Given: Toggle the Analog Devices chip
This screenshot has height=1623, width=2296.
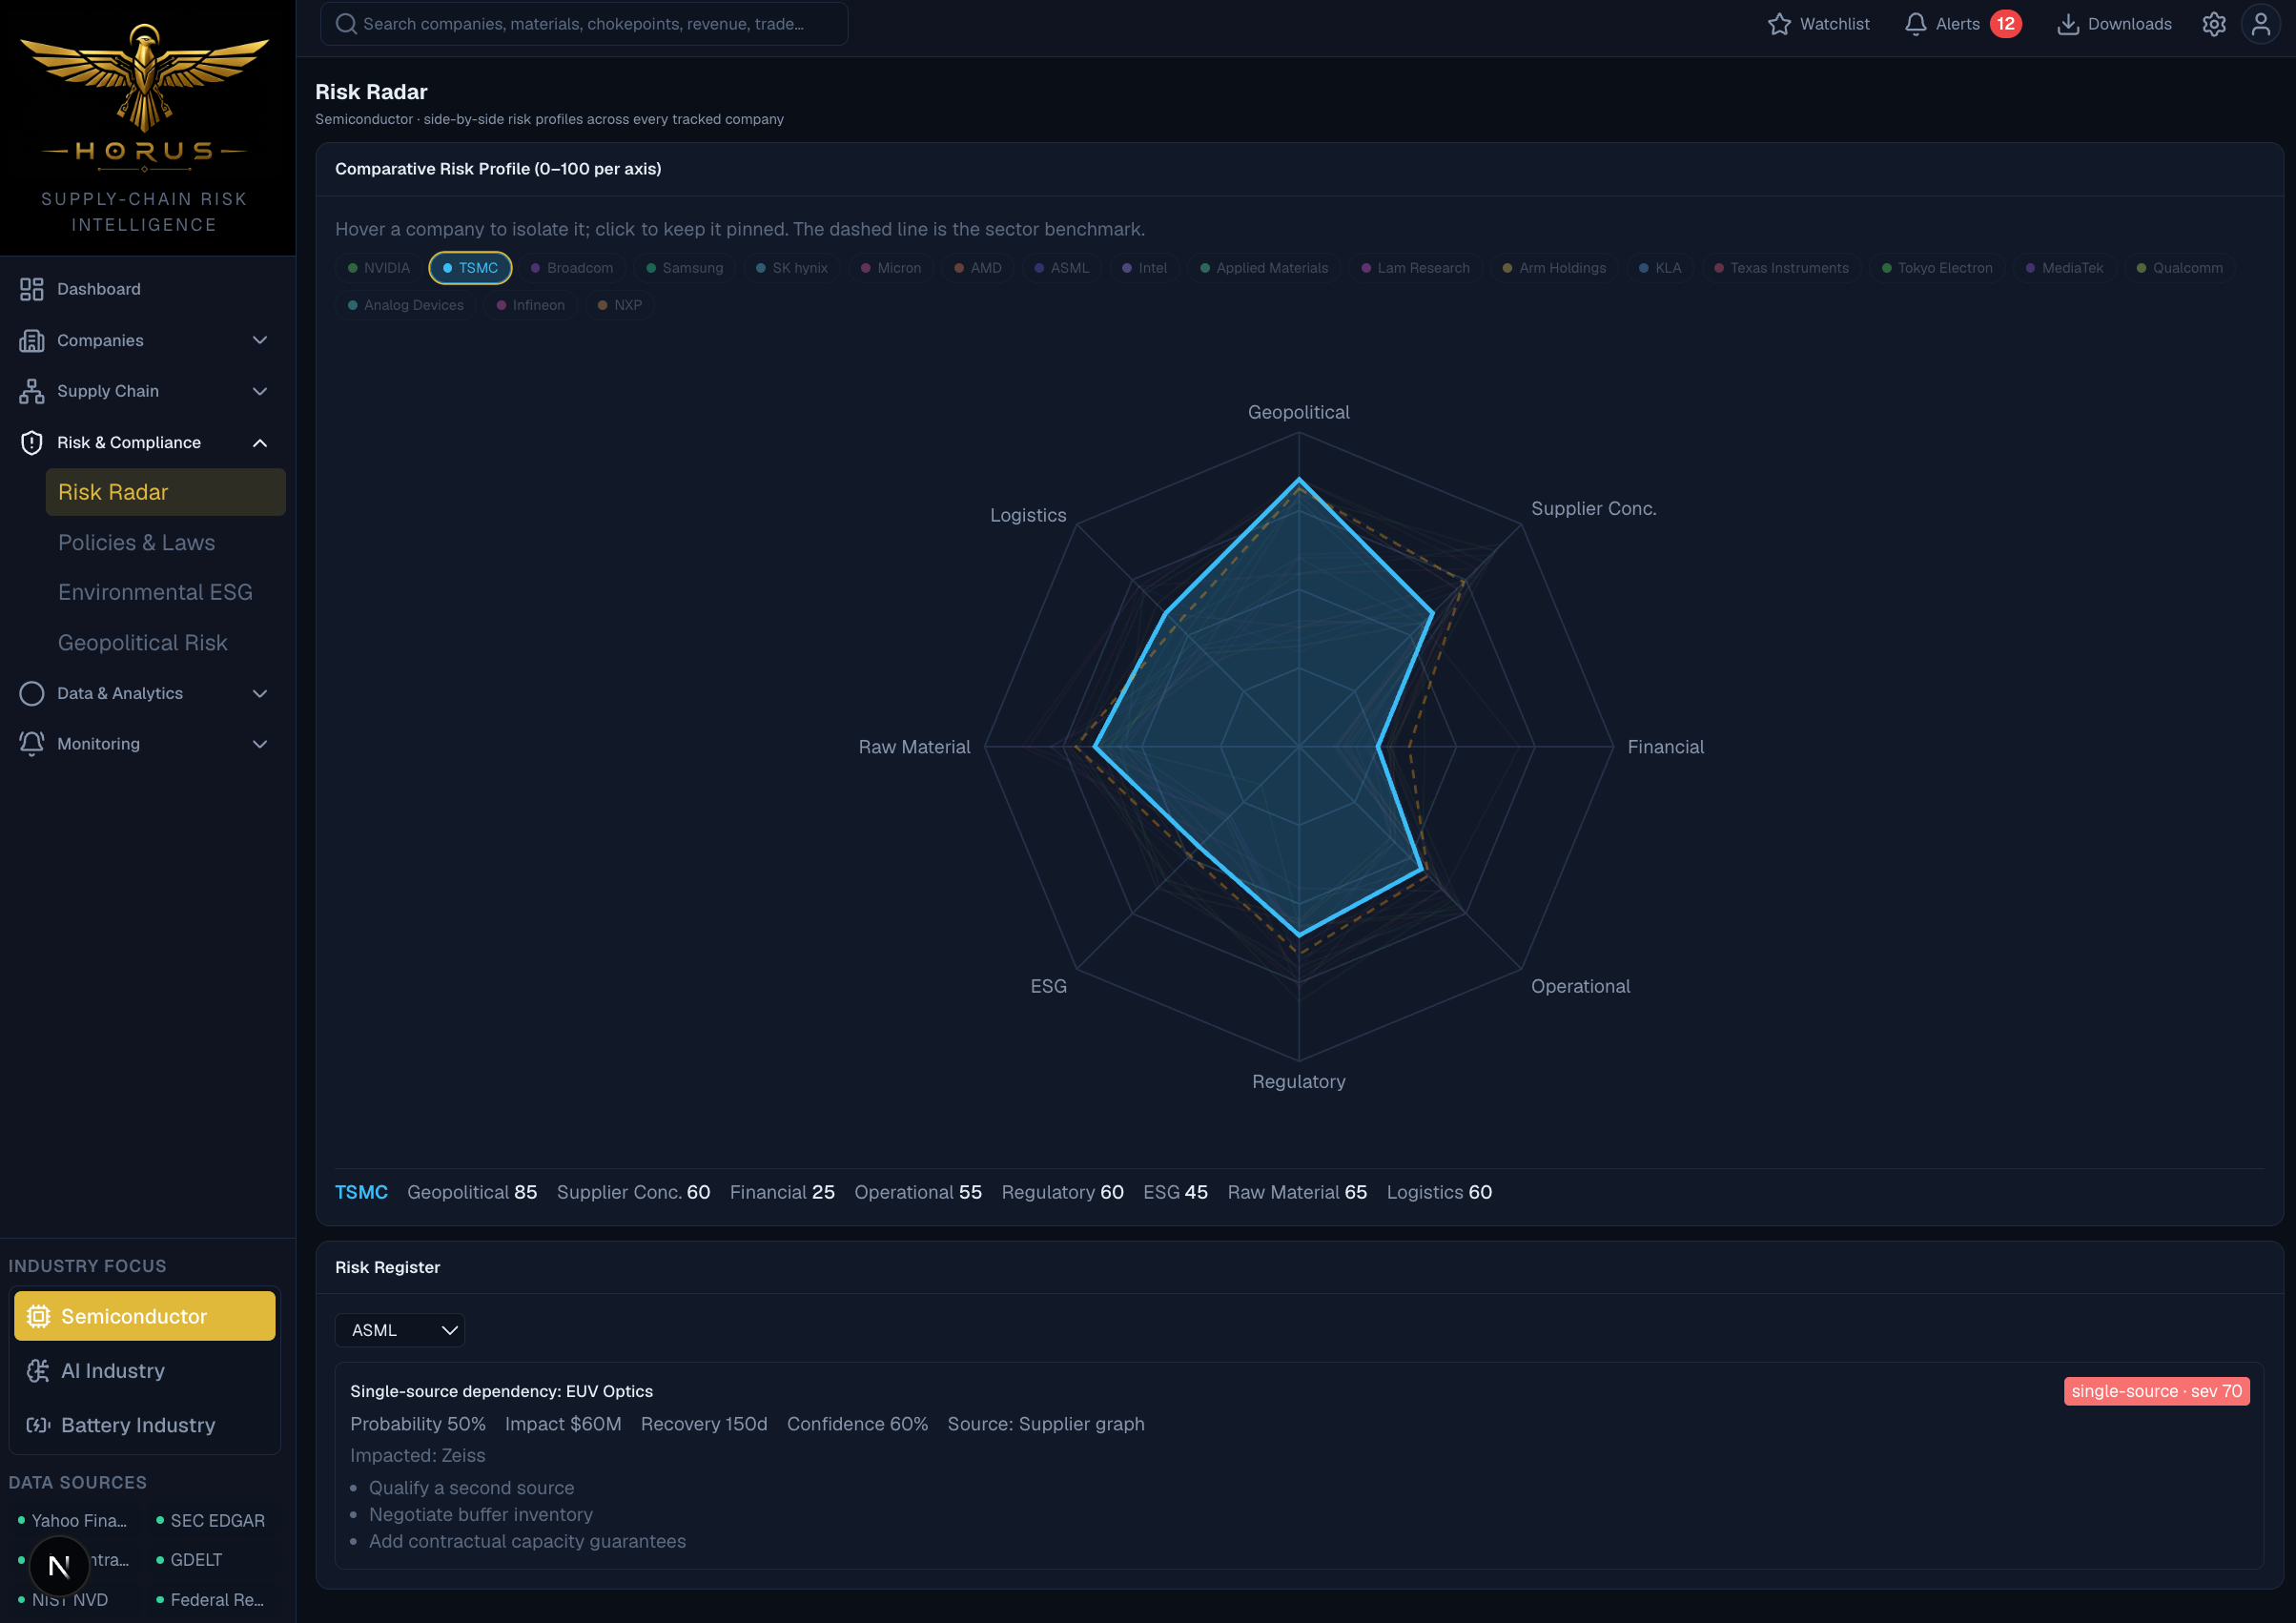Looking at the screenshot, I should pos(406,305).
